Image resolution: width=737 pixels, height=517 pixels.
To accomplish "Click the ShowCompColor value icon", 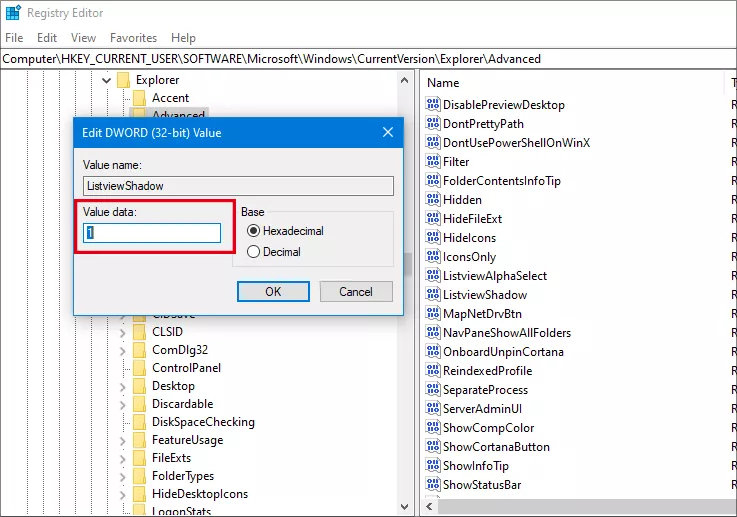I will [x=432, y=427].
